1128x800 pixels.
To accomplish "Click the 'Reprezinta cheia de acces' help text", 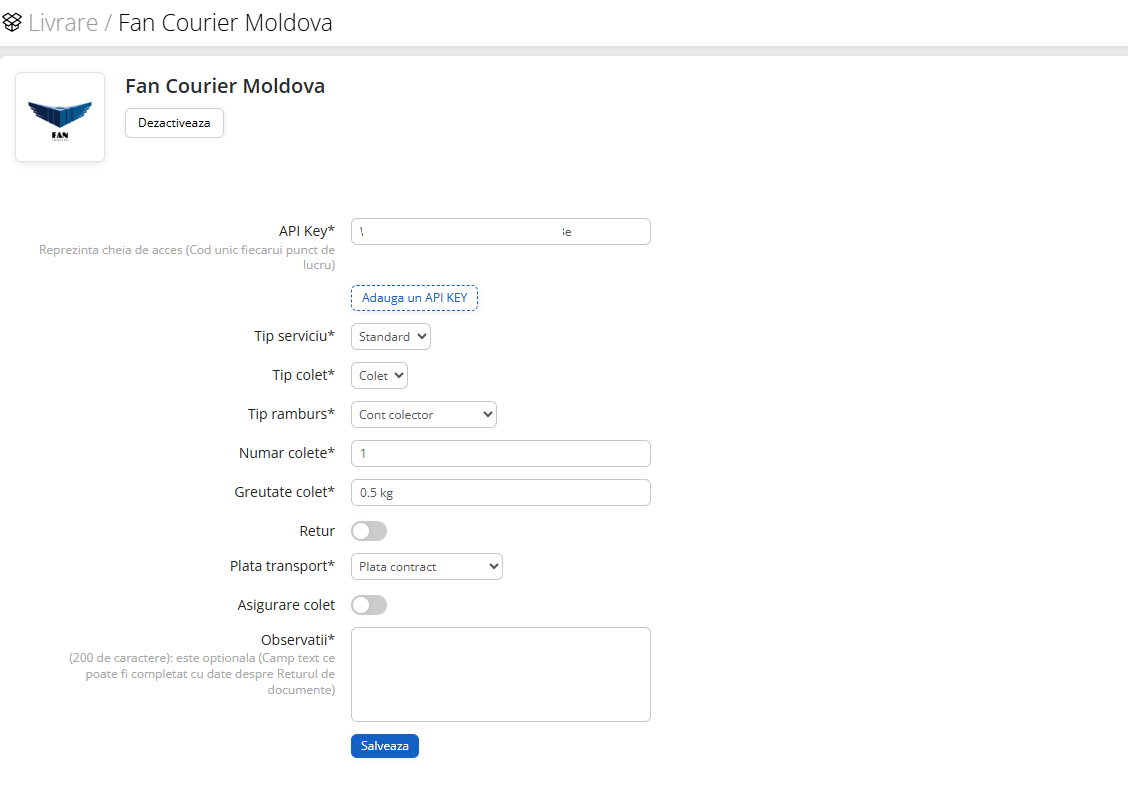I will tap(187, 258).
